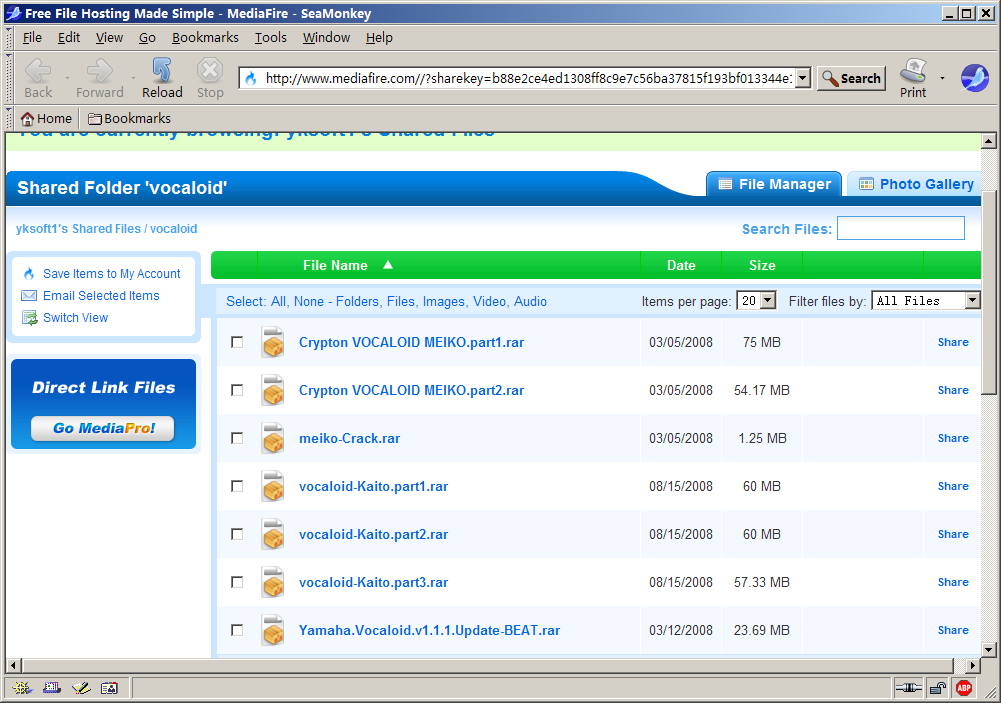Click the Switch View link
Image resolution: width=1001 pixels, height=703 pixels.
[75, 317]
